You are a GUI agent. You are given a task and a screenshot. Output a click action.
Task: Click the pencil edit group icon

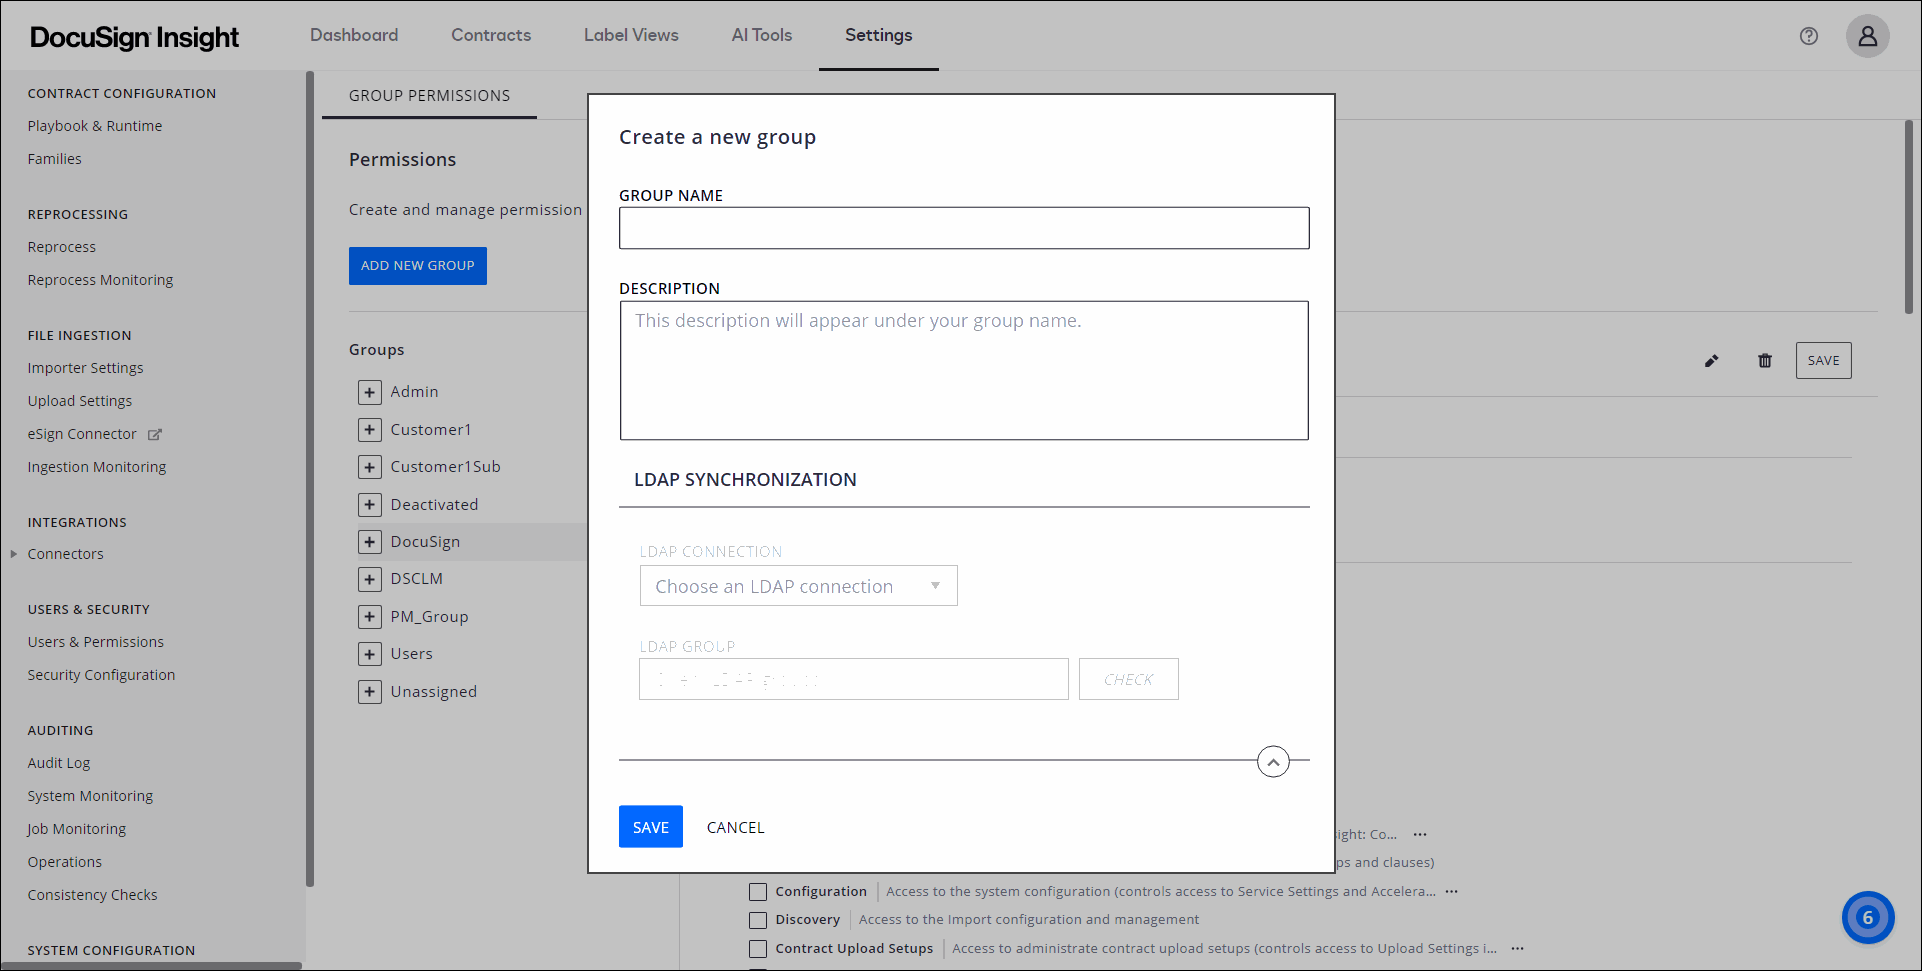point(1711,361)
